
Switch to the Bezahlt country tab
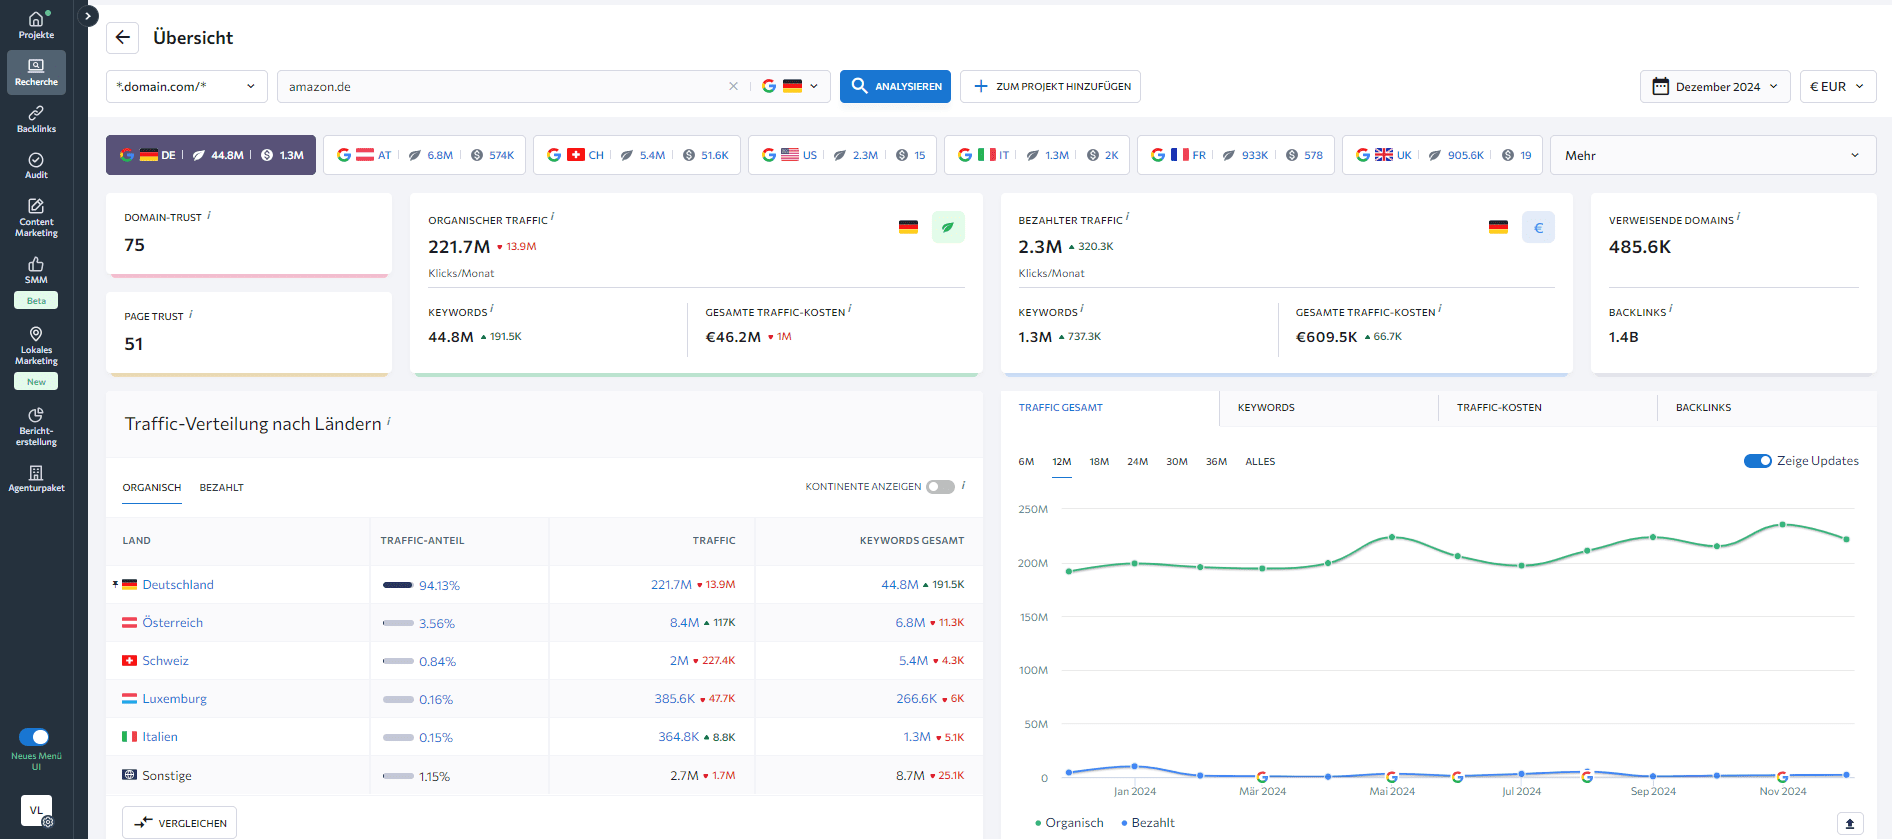(221, 488)
